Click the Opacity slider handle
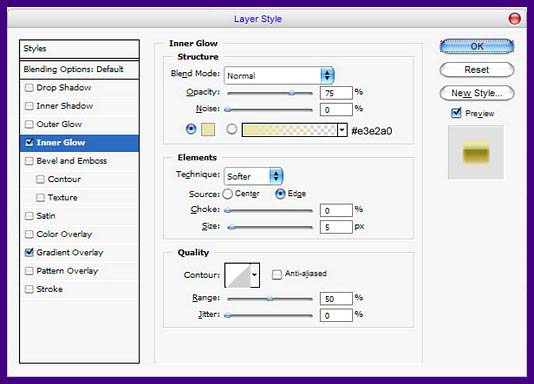534x384 pixels. pyautogui.click(x=292, y=93)
